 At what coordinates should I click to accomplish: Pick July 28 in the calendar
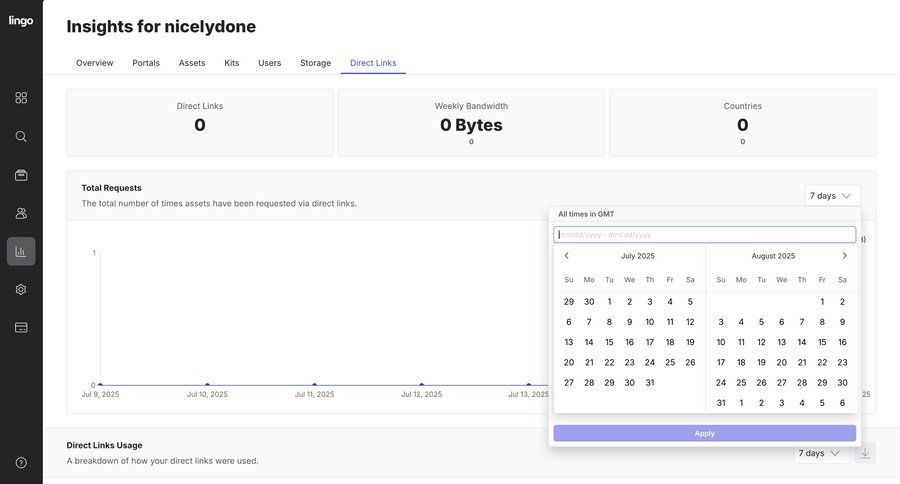pyautogui.click(x=589, y=382)
